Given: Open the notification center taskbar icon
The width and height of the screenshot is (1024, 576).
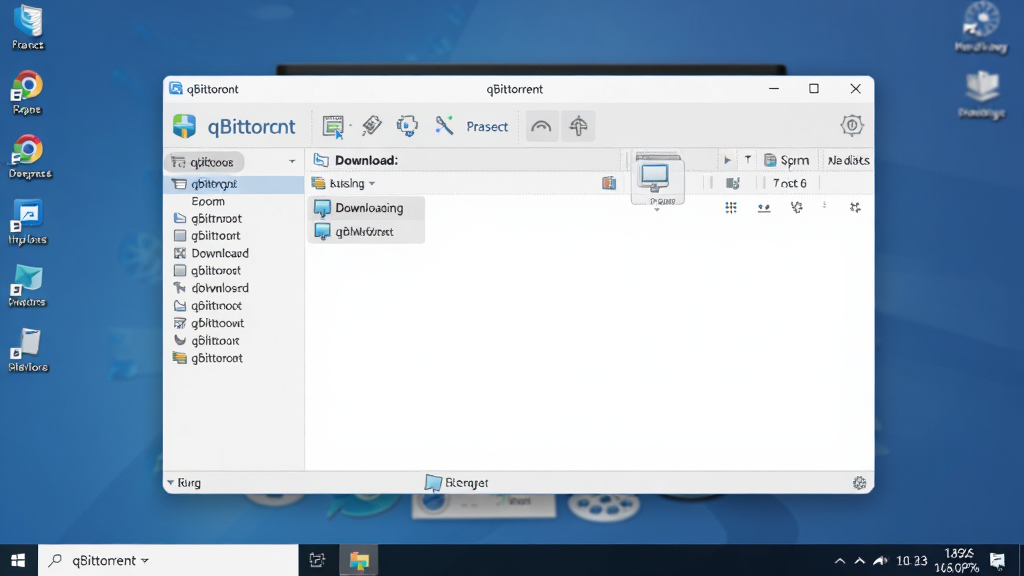Looking at the screenshot, I should (997, 560).
